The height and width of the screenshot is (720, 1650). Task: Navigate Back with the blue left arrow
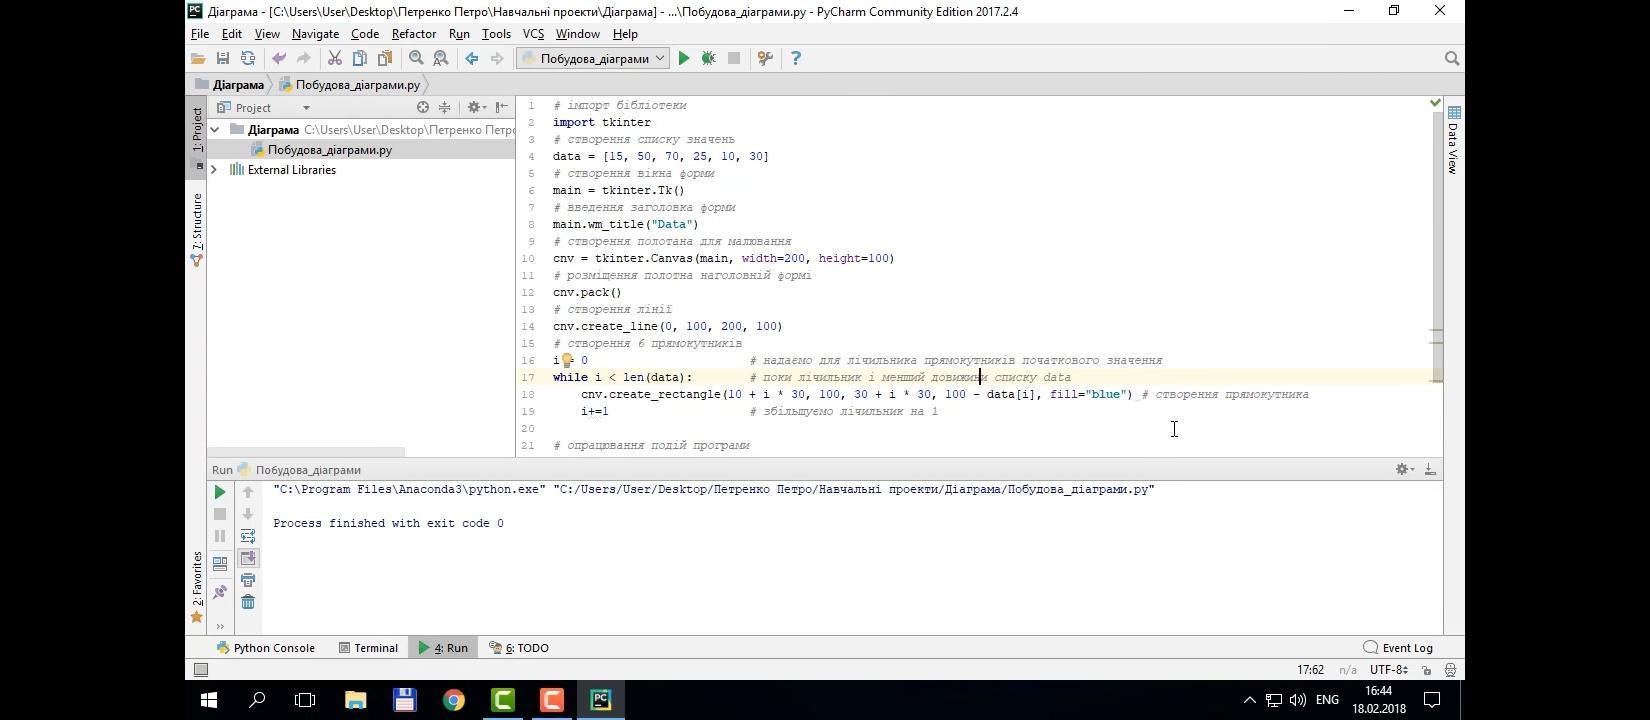coord(472,59)
